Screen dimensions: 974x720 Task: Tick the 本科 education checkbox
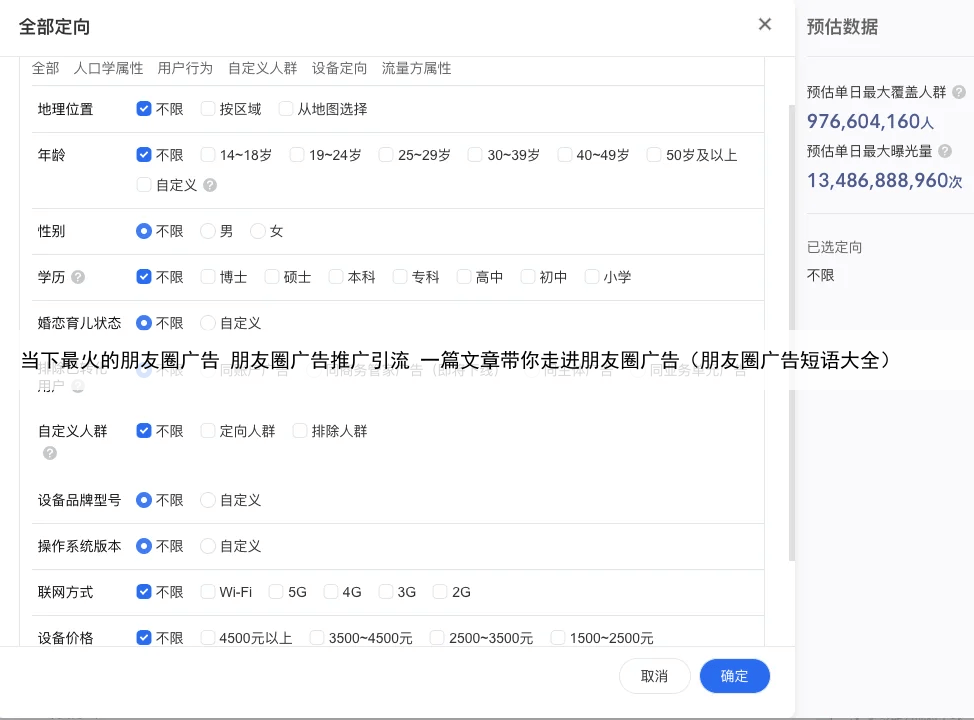[x=336, y=277]
